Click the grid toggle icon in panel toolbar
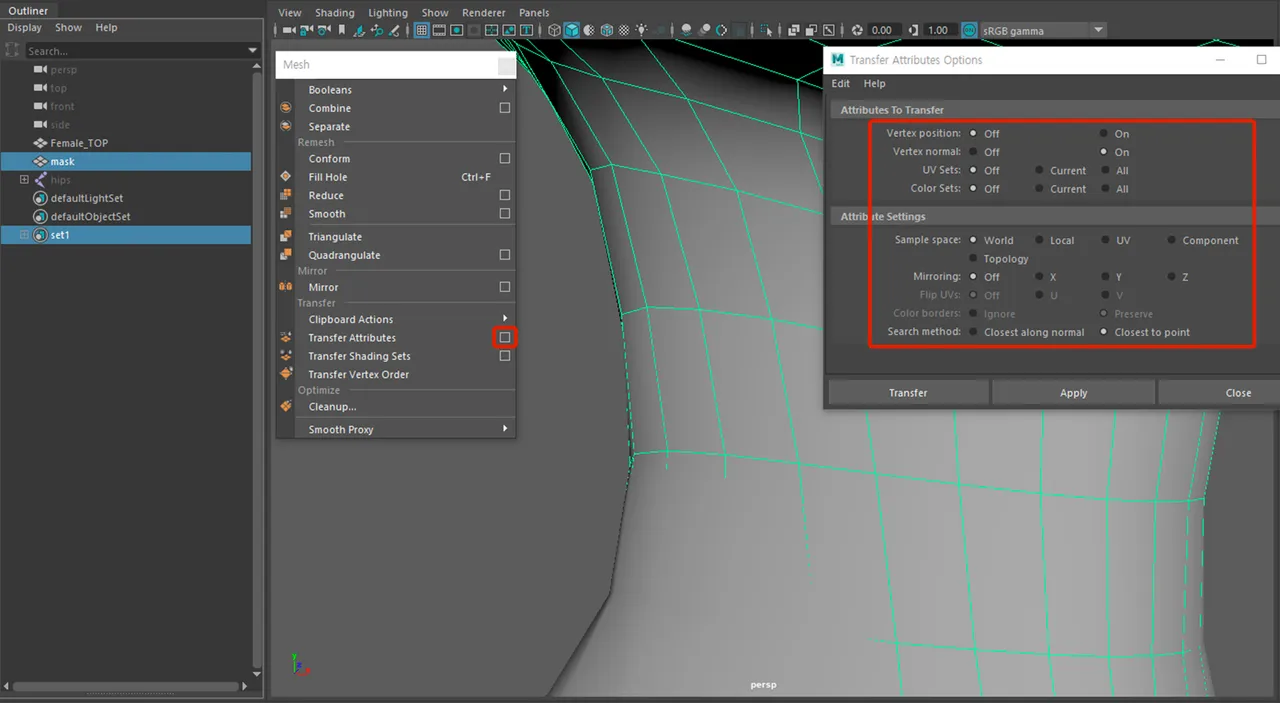The image size is (1280, 703). 421,30
